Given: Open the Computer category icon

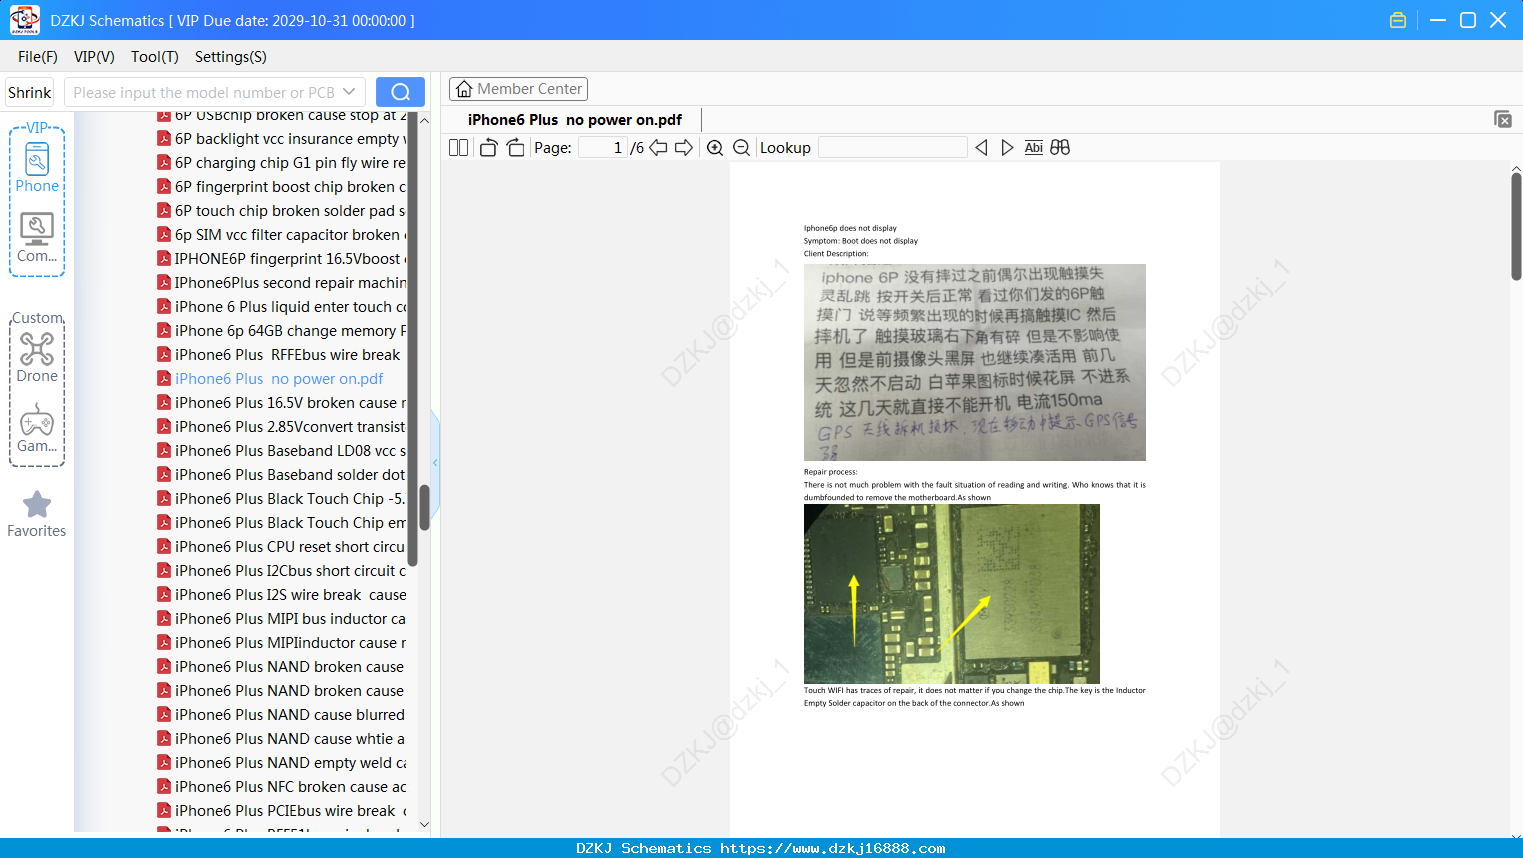Looking at the screenshot, I should tap(37, 237).
